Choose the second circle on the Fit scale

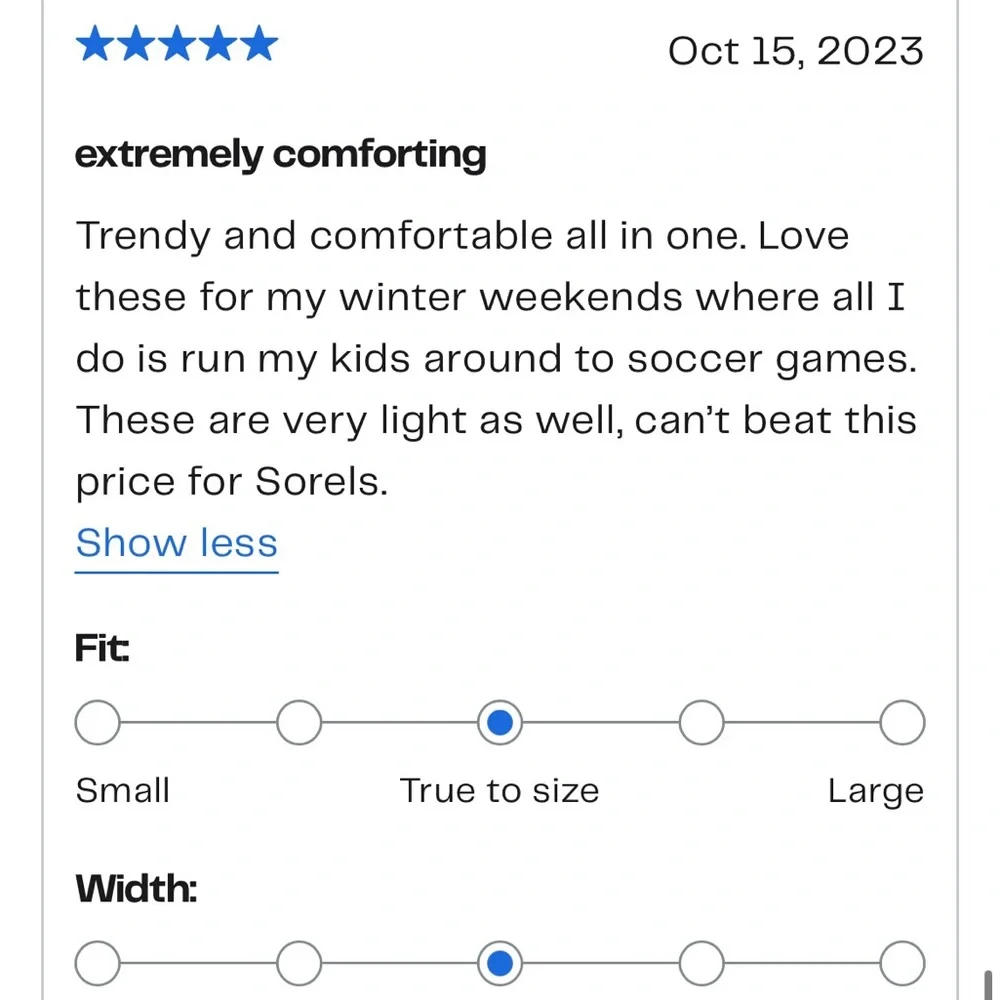(298, 721)
